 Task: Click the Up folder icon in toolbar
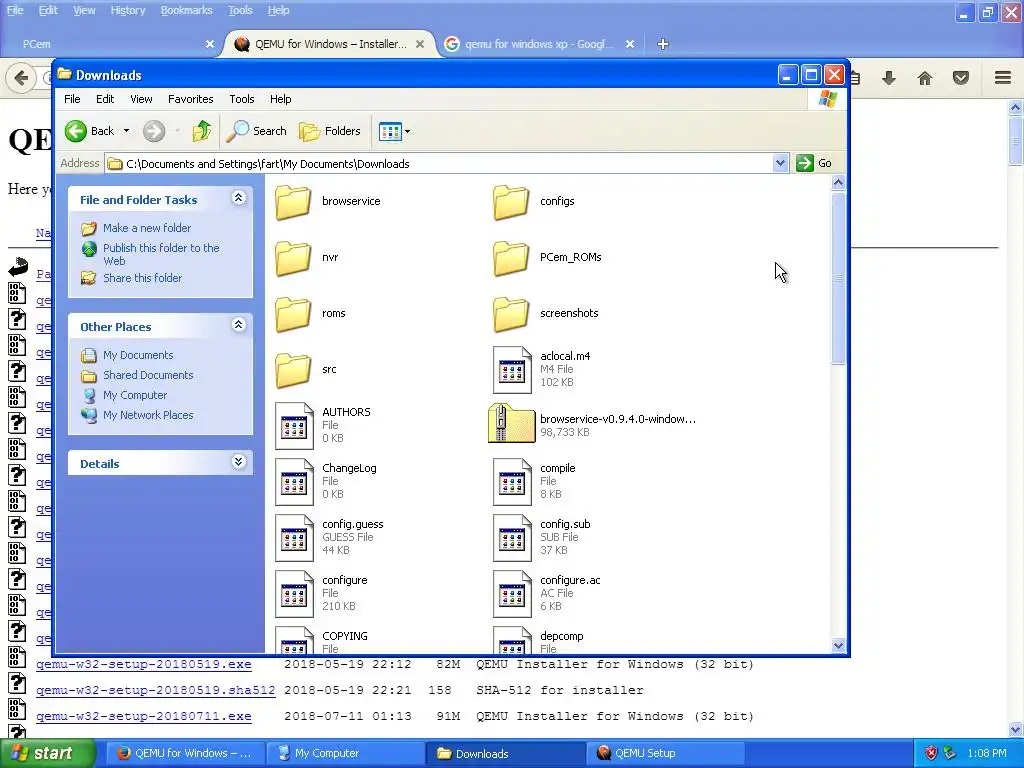click(202, 131)
